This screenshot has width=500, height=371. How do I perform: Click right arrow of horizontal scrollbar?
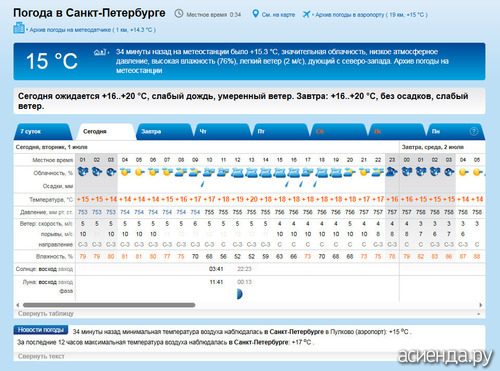click(480, 305)
